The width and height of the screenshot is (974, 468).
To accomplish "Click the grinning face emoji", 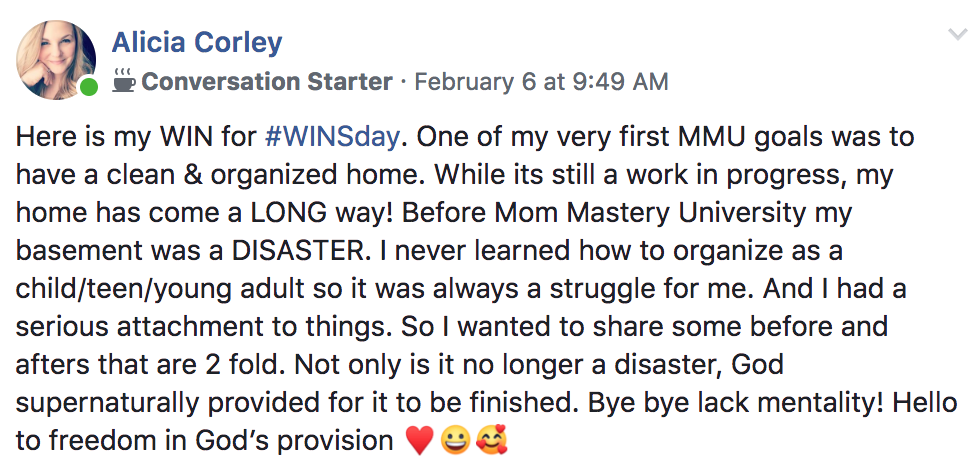I will pyautogui.click(x=455, y=442).
